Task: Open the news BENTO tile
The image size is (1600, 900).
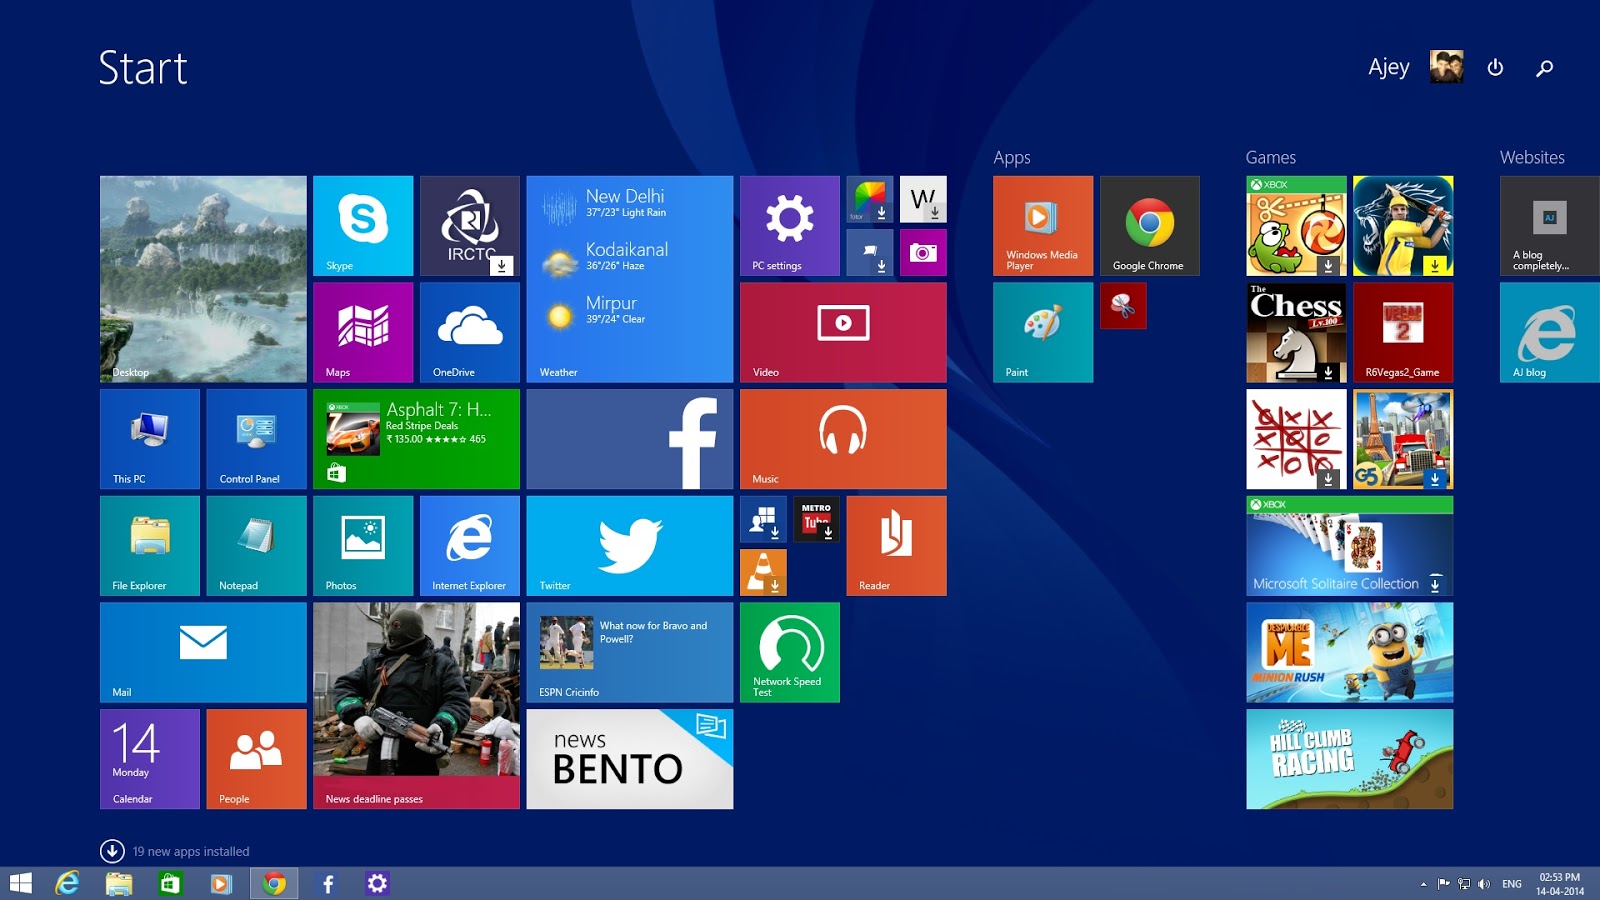Action: pos(630,759)
